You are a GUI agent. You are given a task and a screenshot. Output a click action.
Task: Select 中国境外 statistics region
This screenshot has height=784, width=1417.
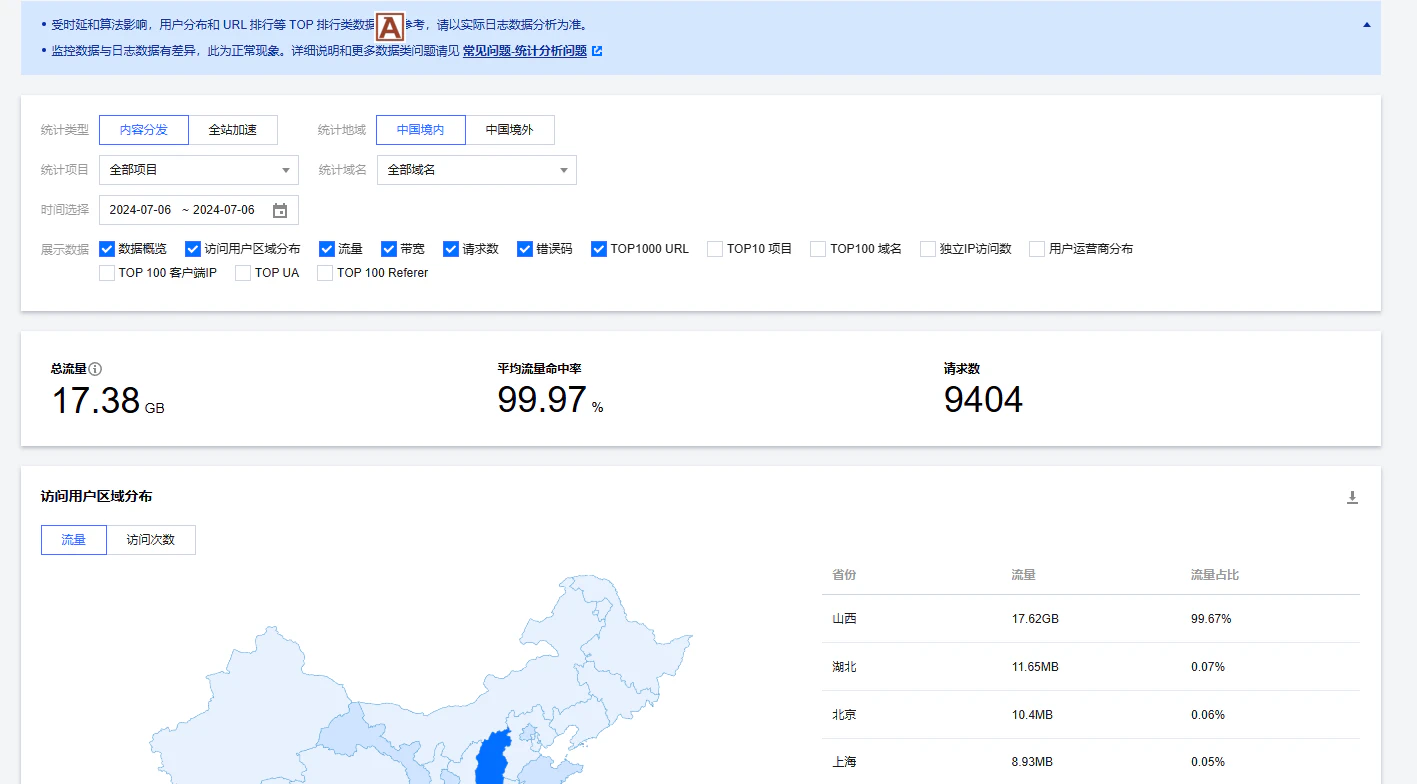[x=510, y=129]
